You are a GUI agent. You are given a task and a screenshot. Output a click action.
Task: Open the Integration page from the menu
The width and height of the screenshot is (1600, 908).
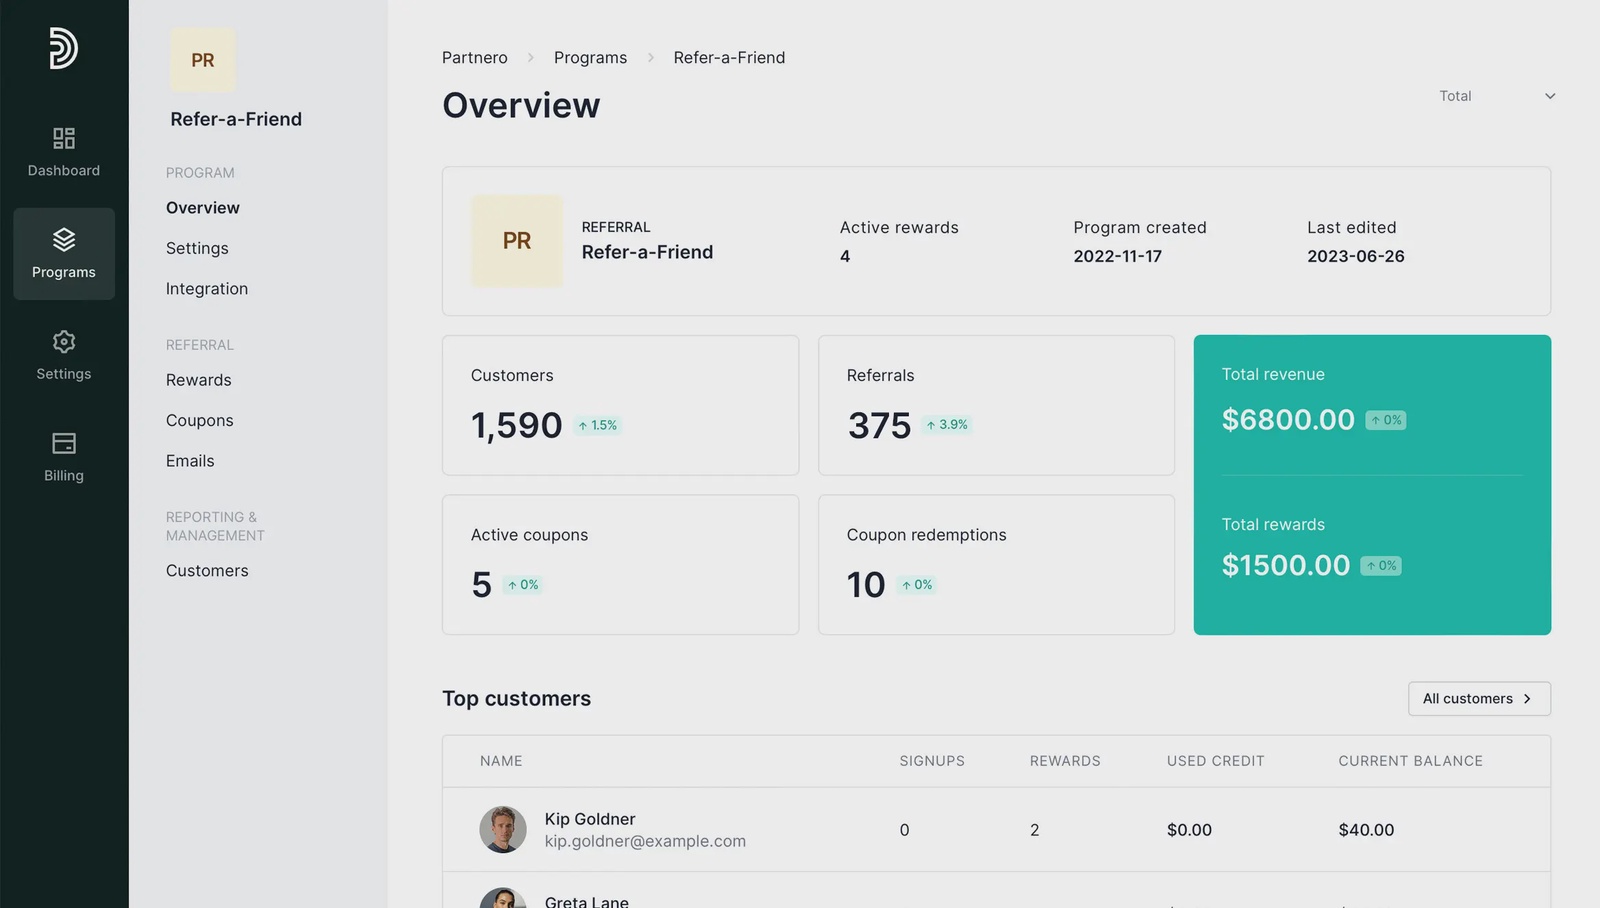click(207, 288)
